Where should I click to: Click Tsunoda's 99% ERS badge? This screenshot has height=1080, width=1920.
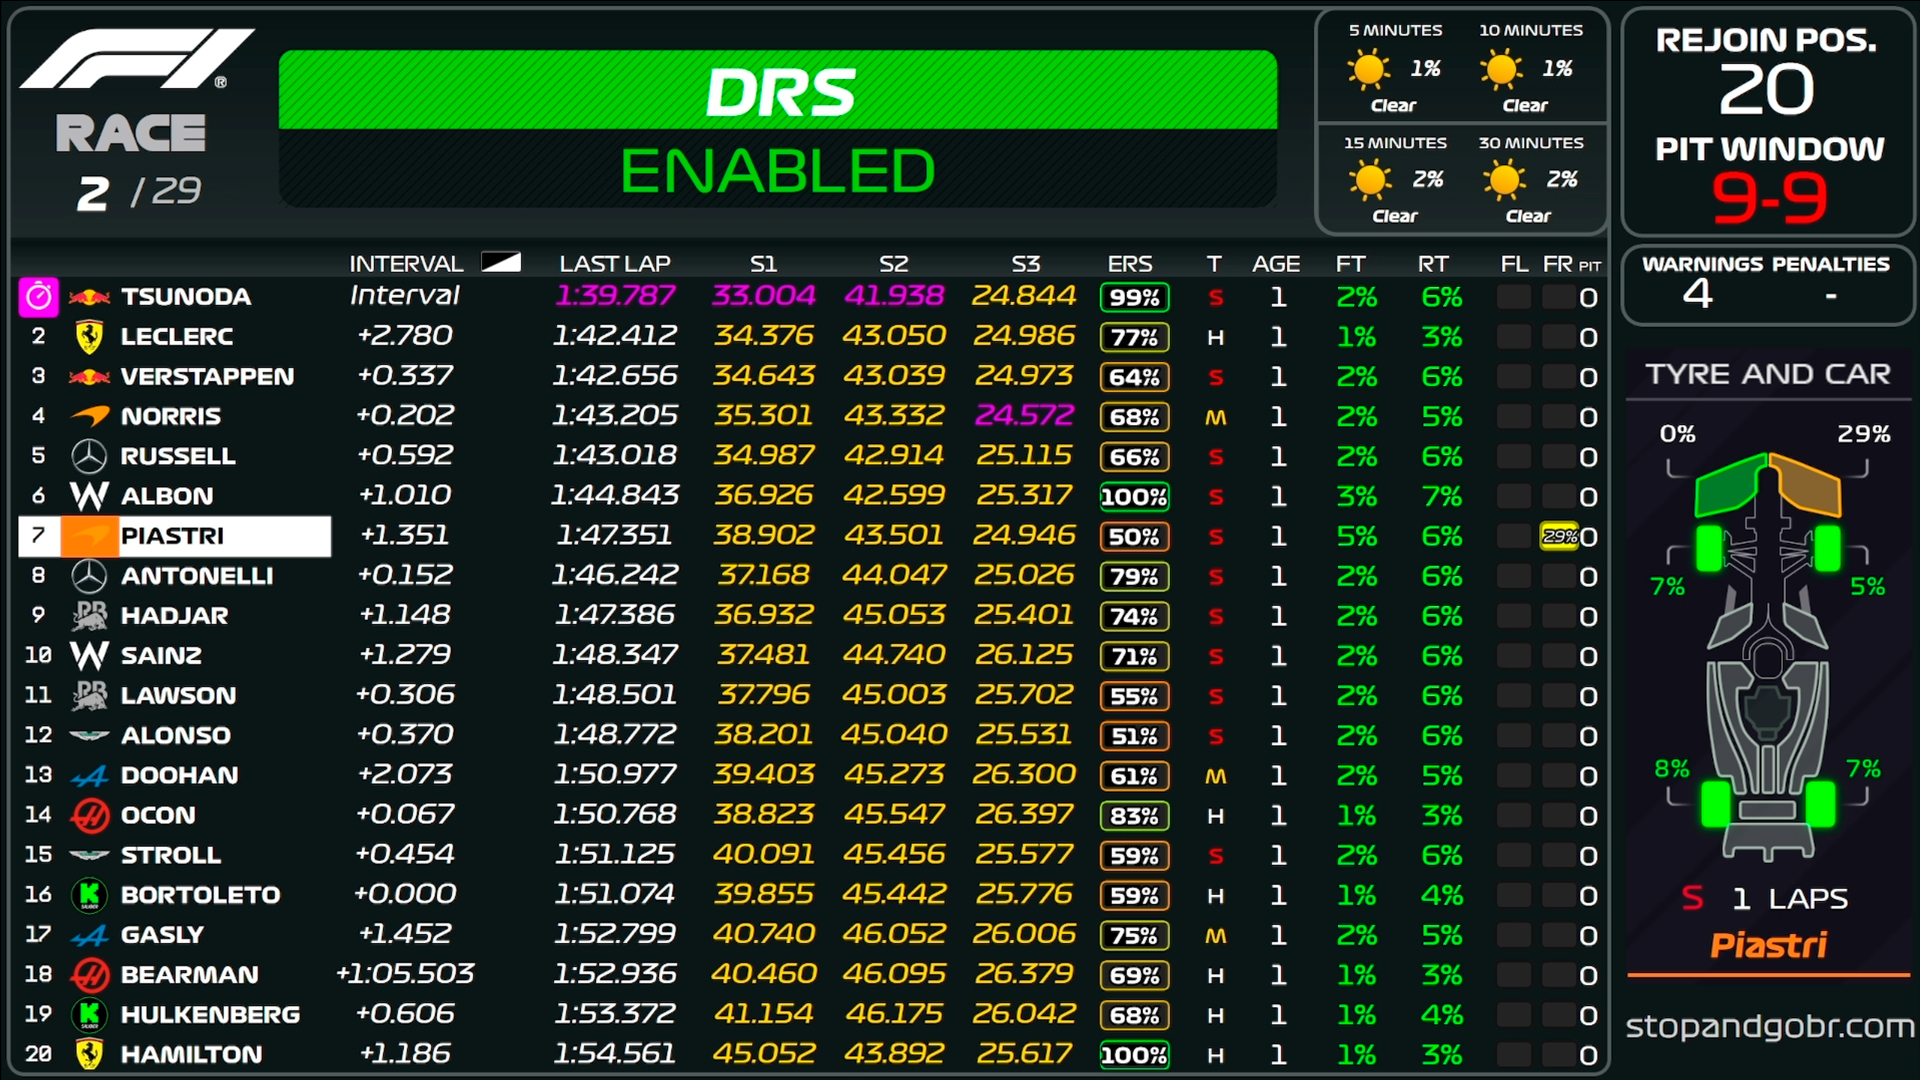[1134, 297]
